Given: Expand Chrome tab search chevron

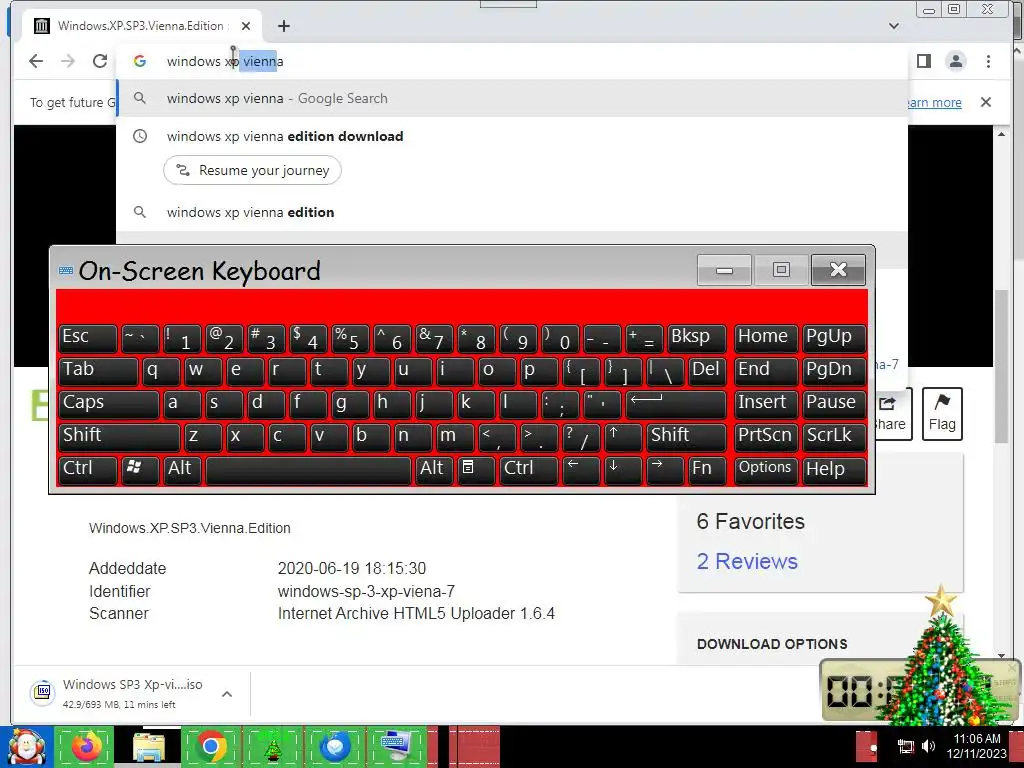Looking at the screenshot, I should point(894,26).
